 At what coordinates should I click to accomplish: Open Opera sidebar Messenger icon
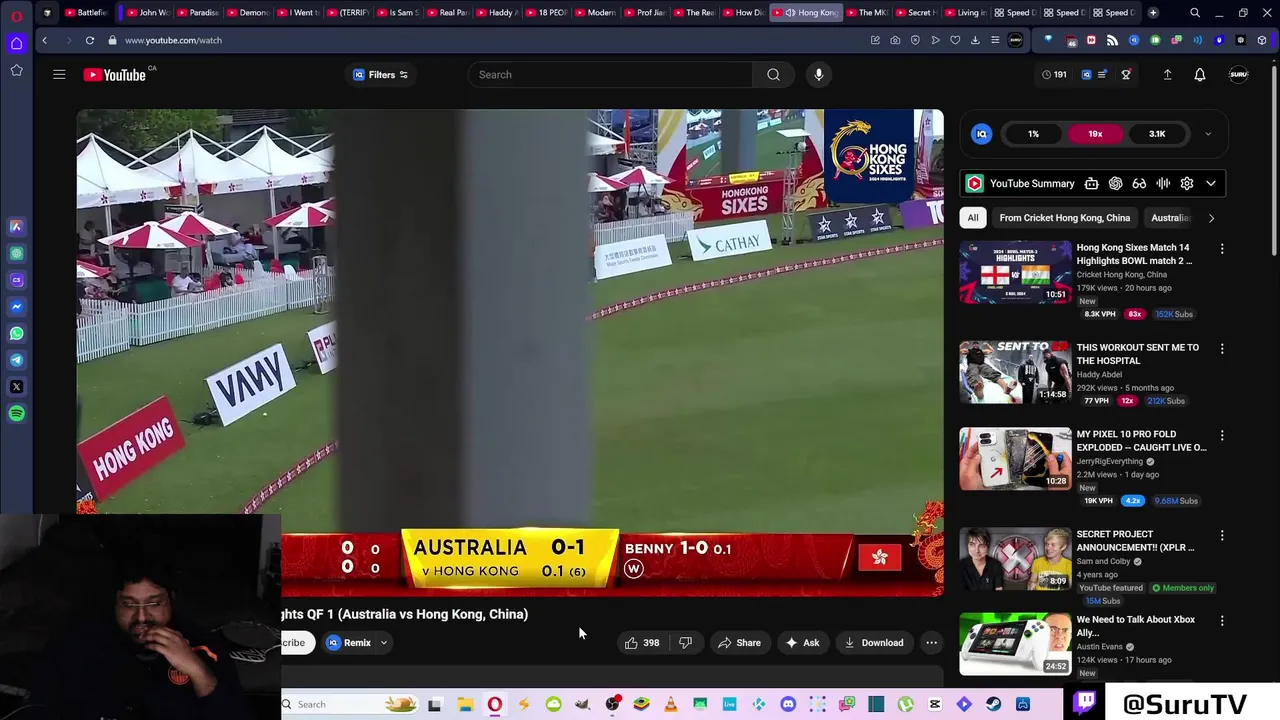[16, 307]
